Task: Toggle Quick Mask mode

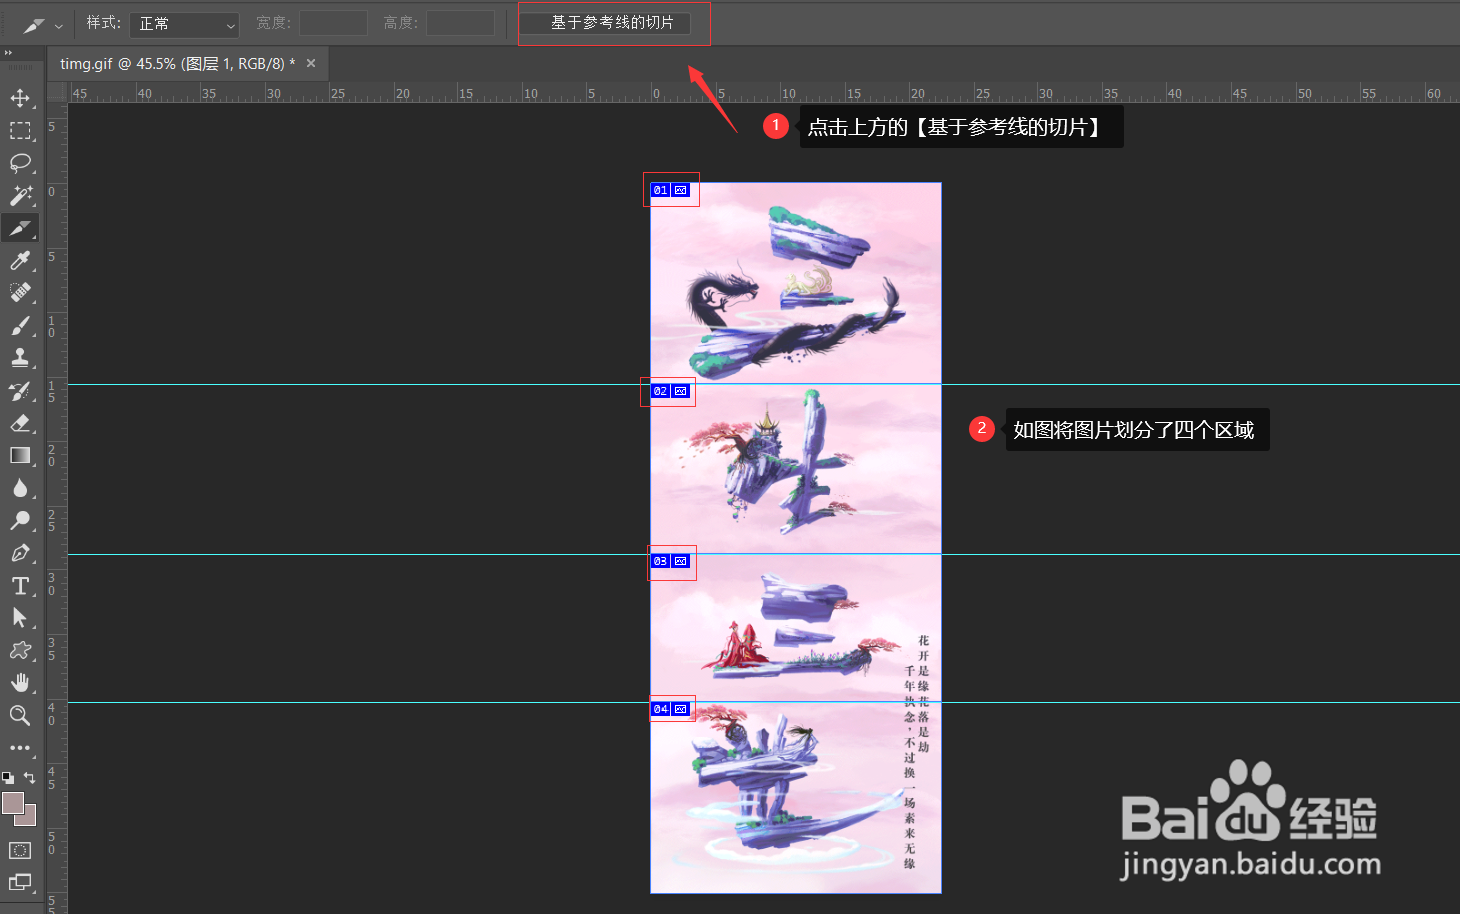Action: (x=20, y=850)
